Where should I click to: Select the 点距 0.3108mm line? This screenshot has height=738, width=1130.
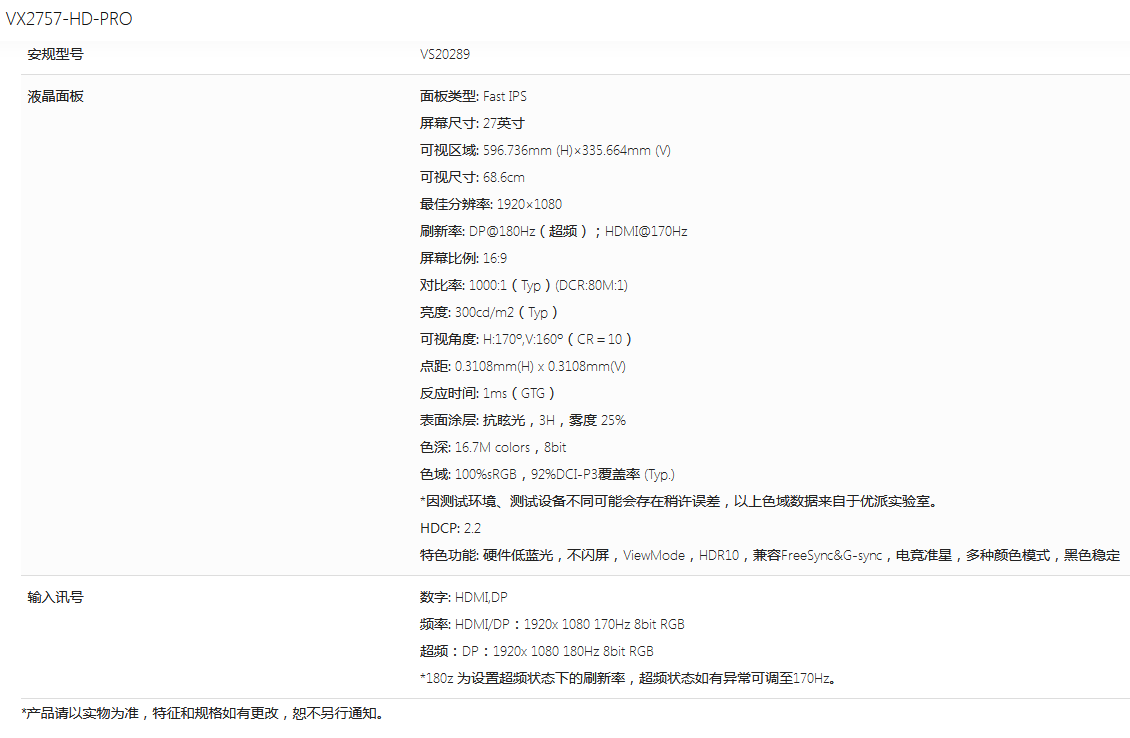tap(522, 366)
